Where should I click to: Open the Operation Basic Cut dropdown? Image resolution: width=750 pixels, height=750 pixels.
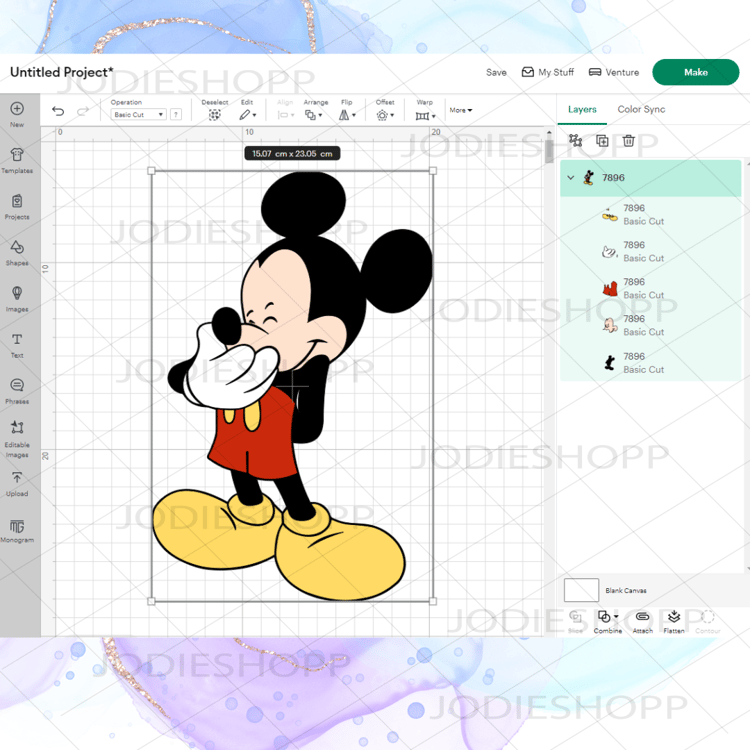coord(138,114)
